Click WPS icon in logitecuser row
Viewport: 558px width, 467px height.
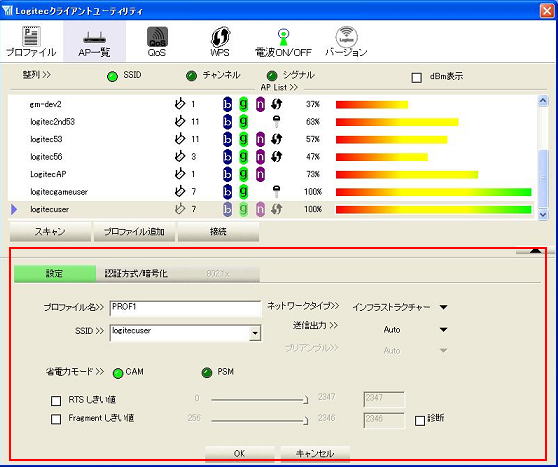coord(277,209)
